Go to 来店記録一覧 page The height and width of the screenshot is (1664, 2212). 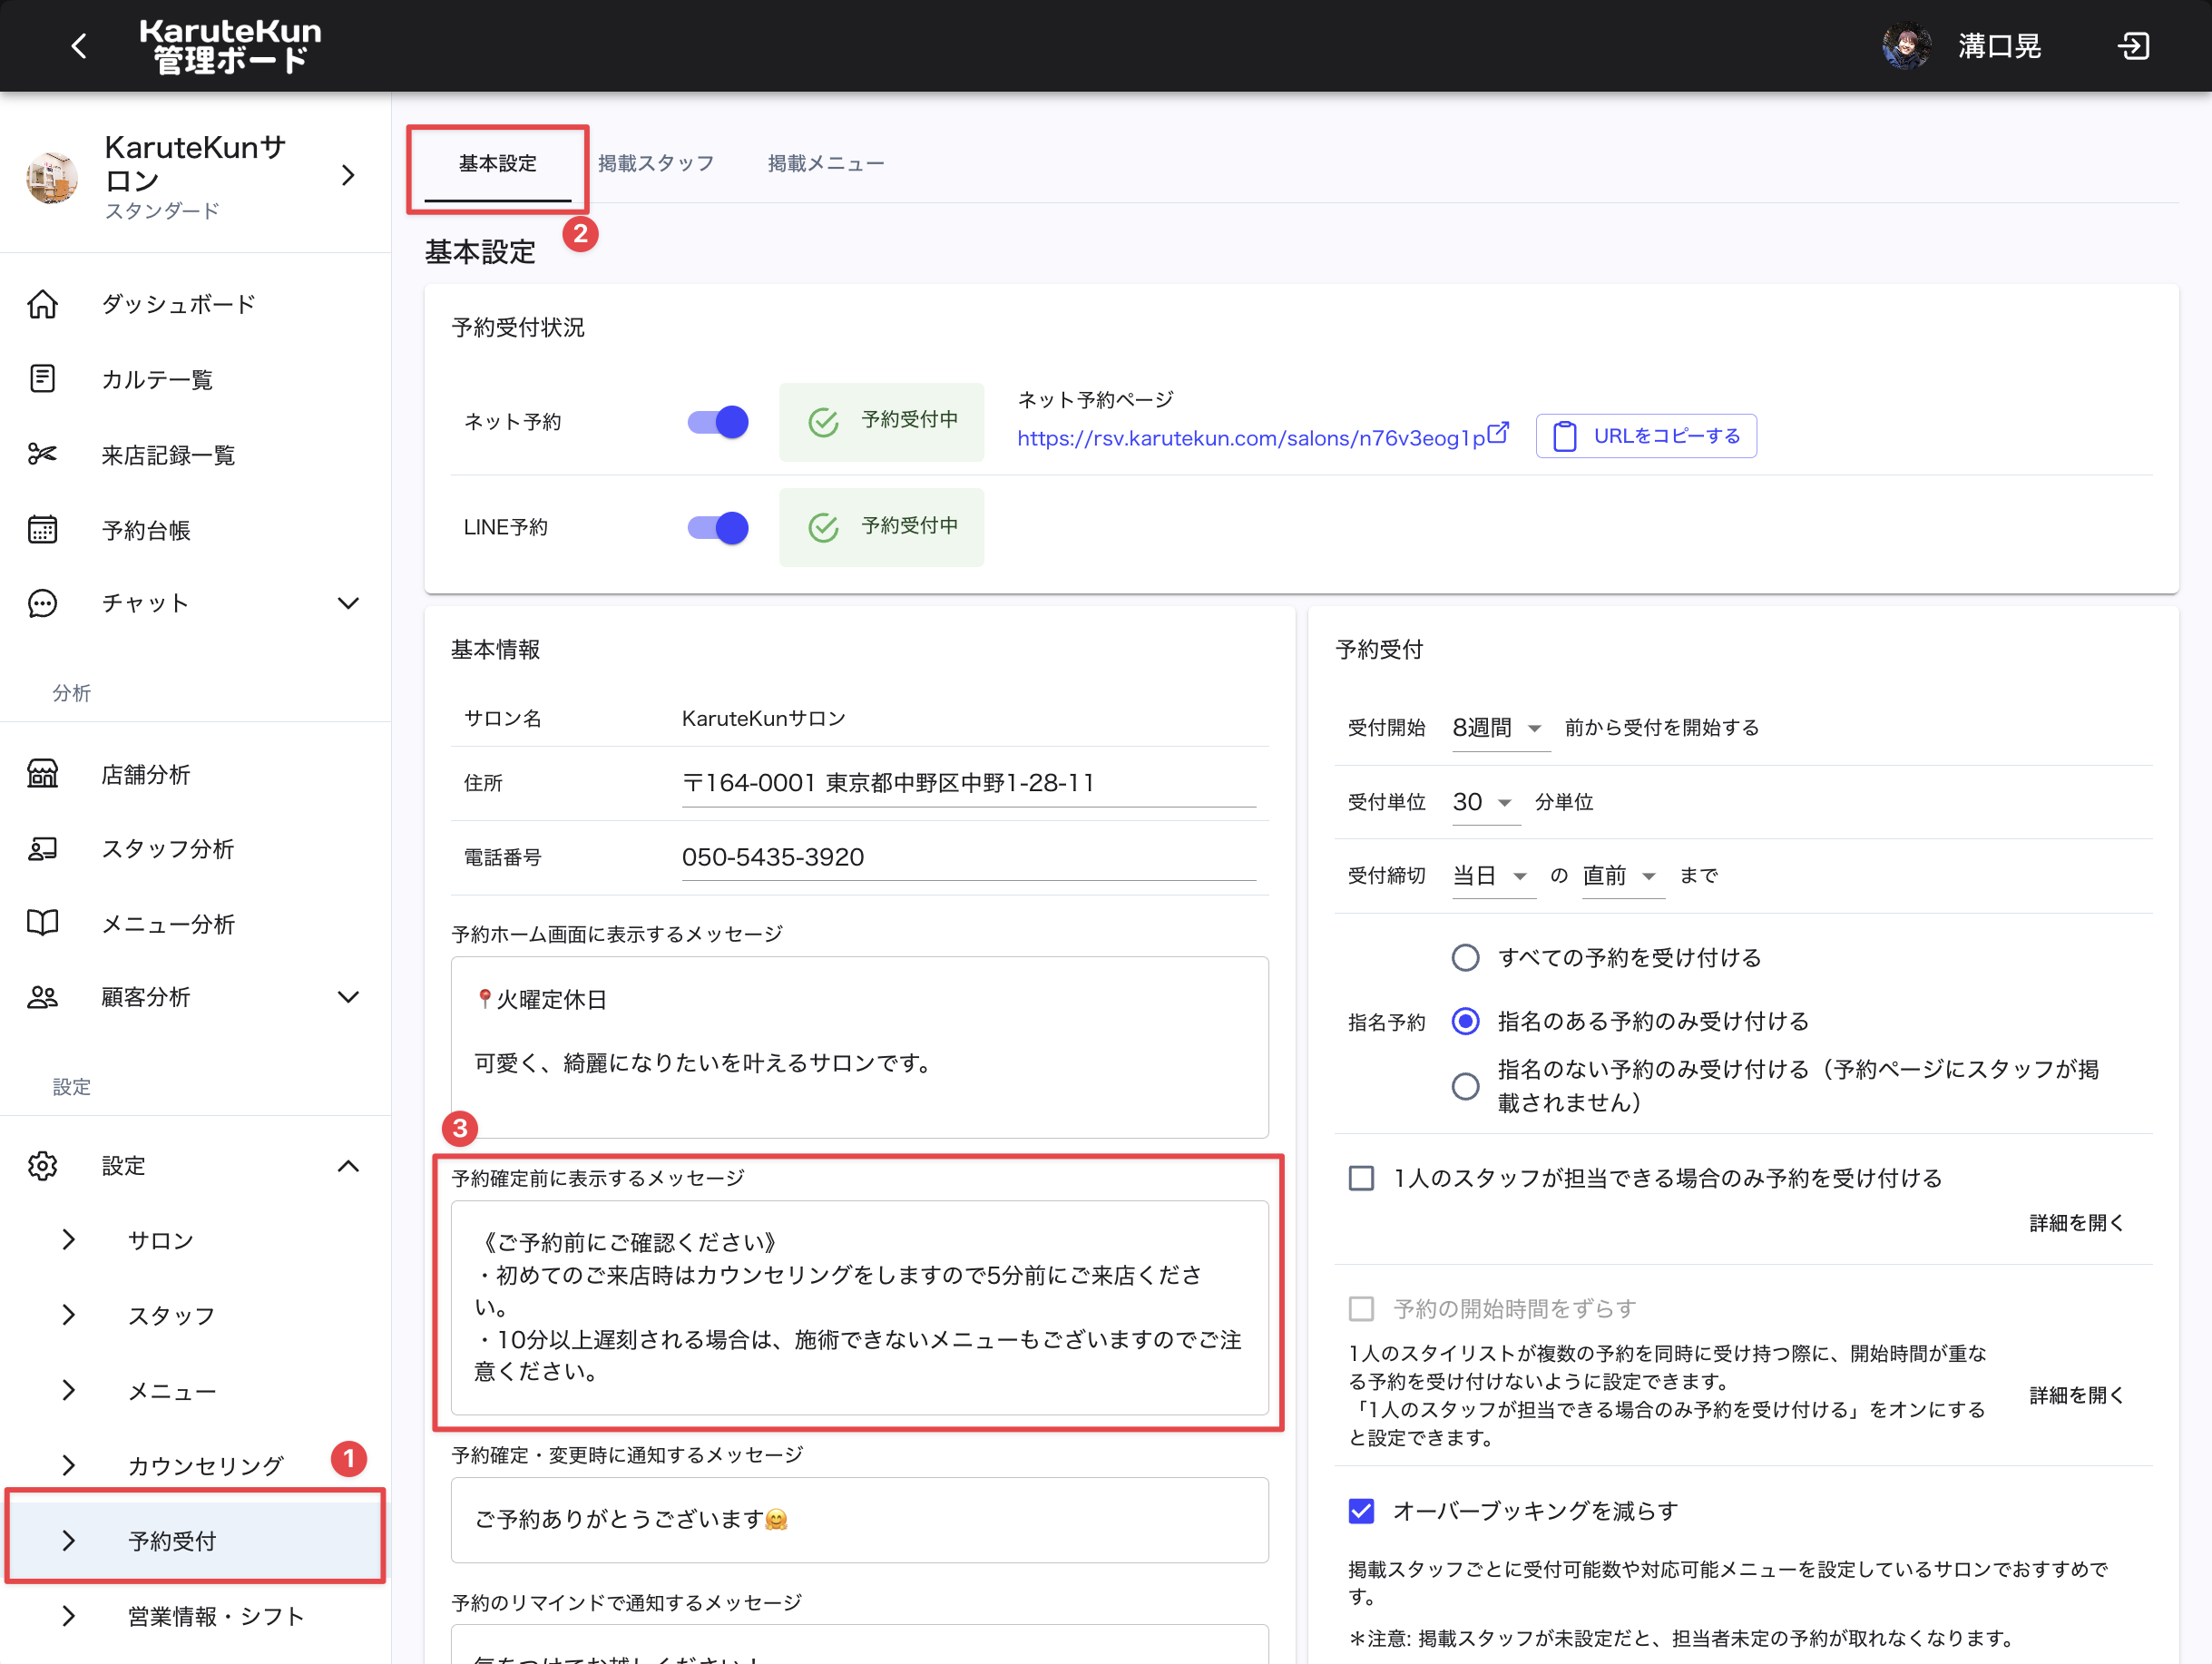pos(168,455)
